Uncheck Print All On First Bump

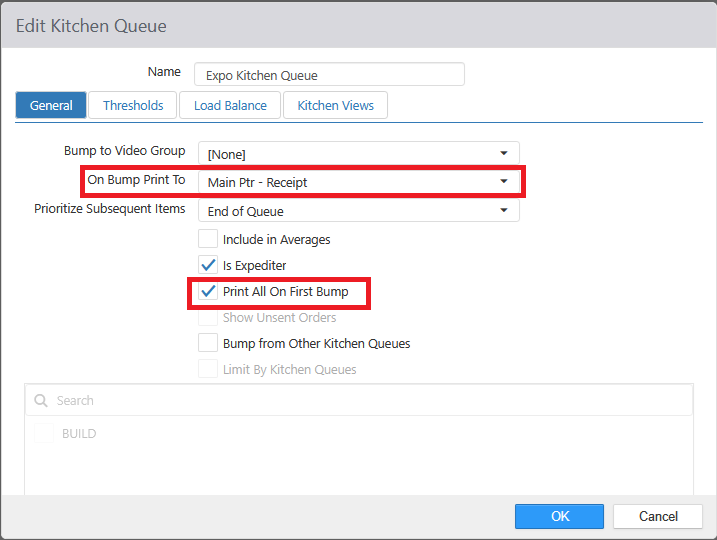click(x=208, y=291)
